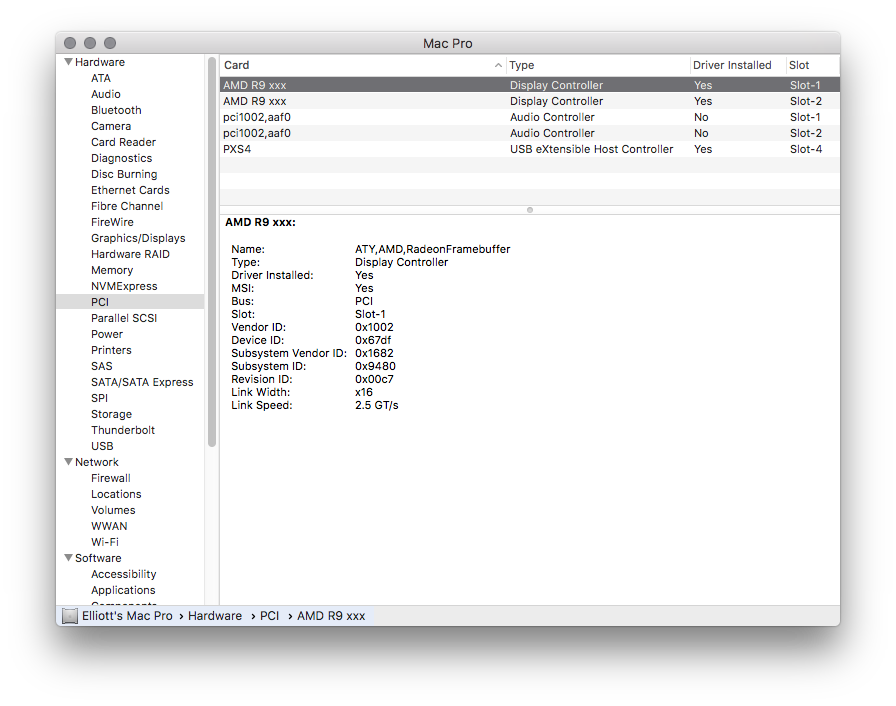Select Thunderbolt in the sidebar

pos(123,430)
